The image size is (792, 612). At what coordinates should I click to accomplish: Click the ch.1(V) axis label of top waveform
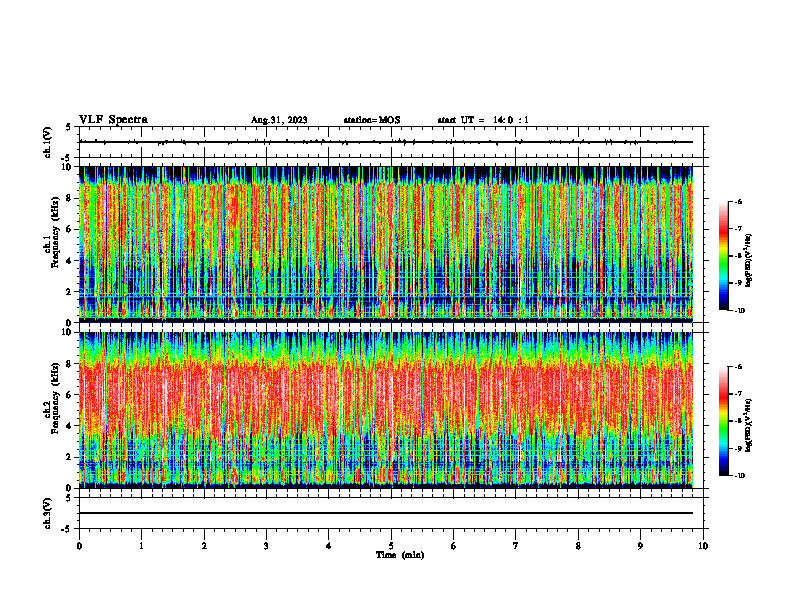(x=47, y=142)
